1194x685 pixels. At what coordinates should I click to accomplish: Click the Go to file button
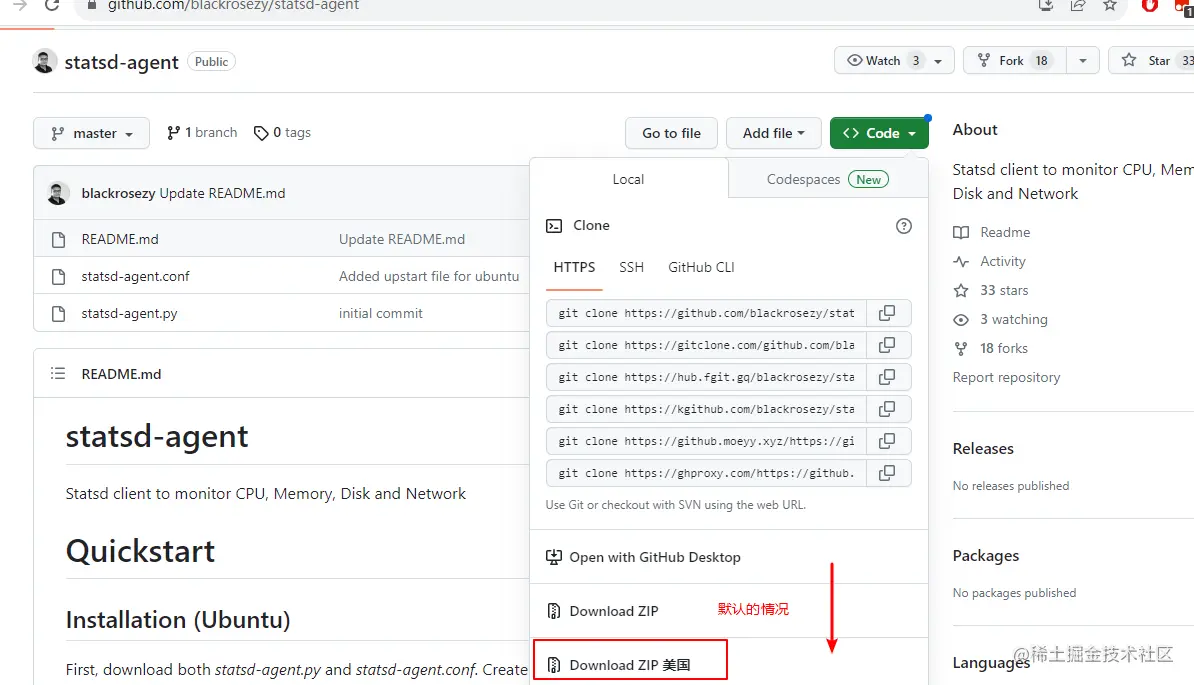click(671, 133)
